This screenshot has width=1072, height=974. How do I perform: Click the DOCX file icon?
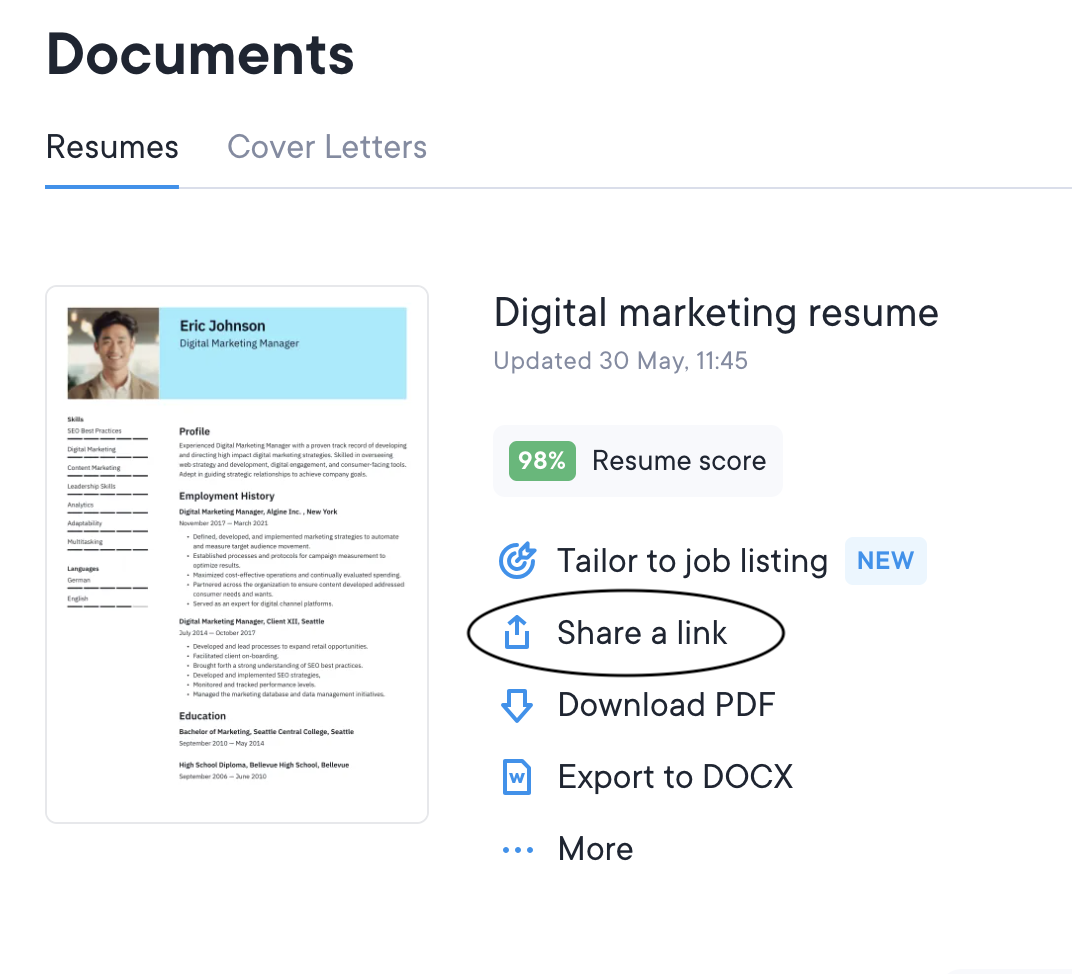tap(516, 777)
